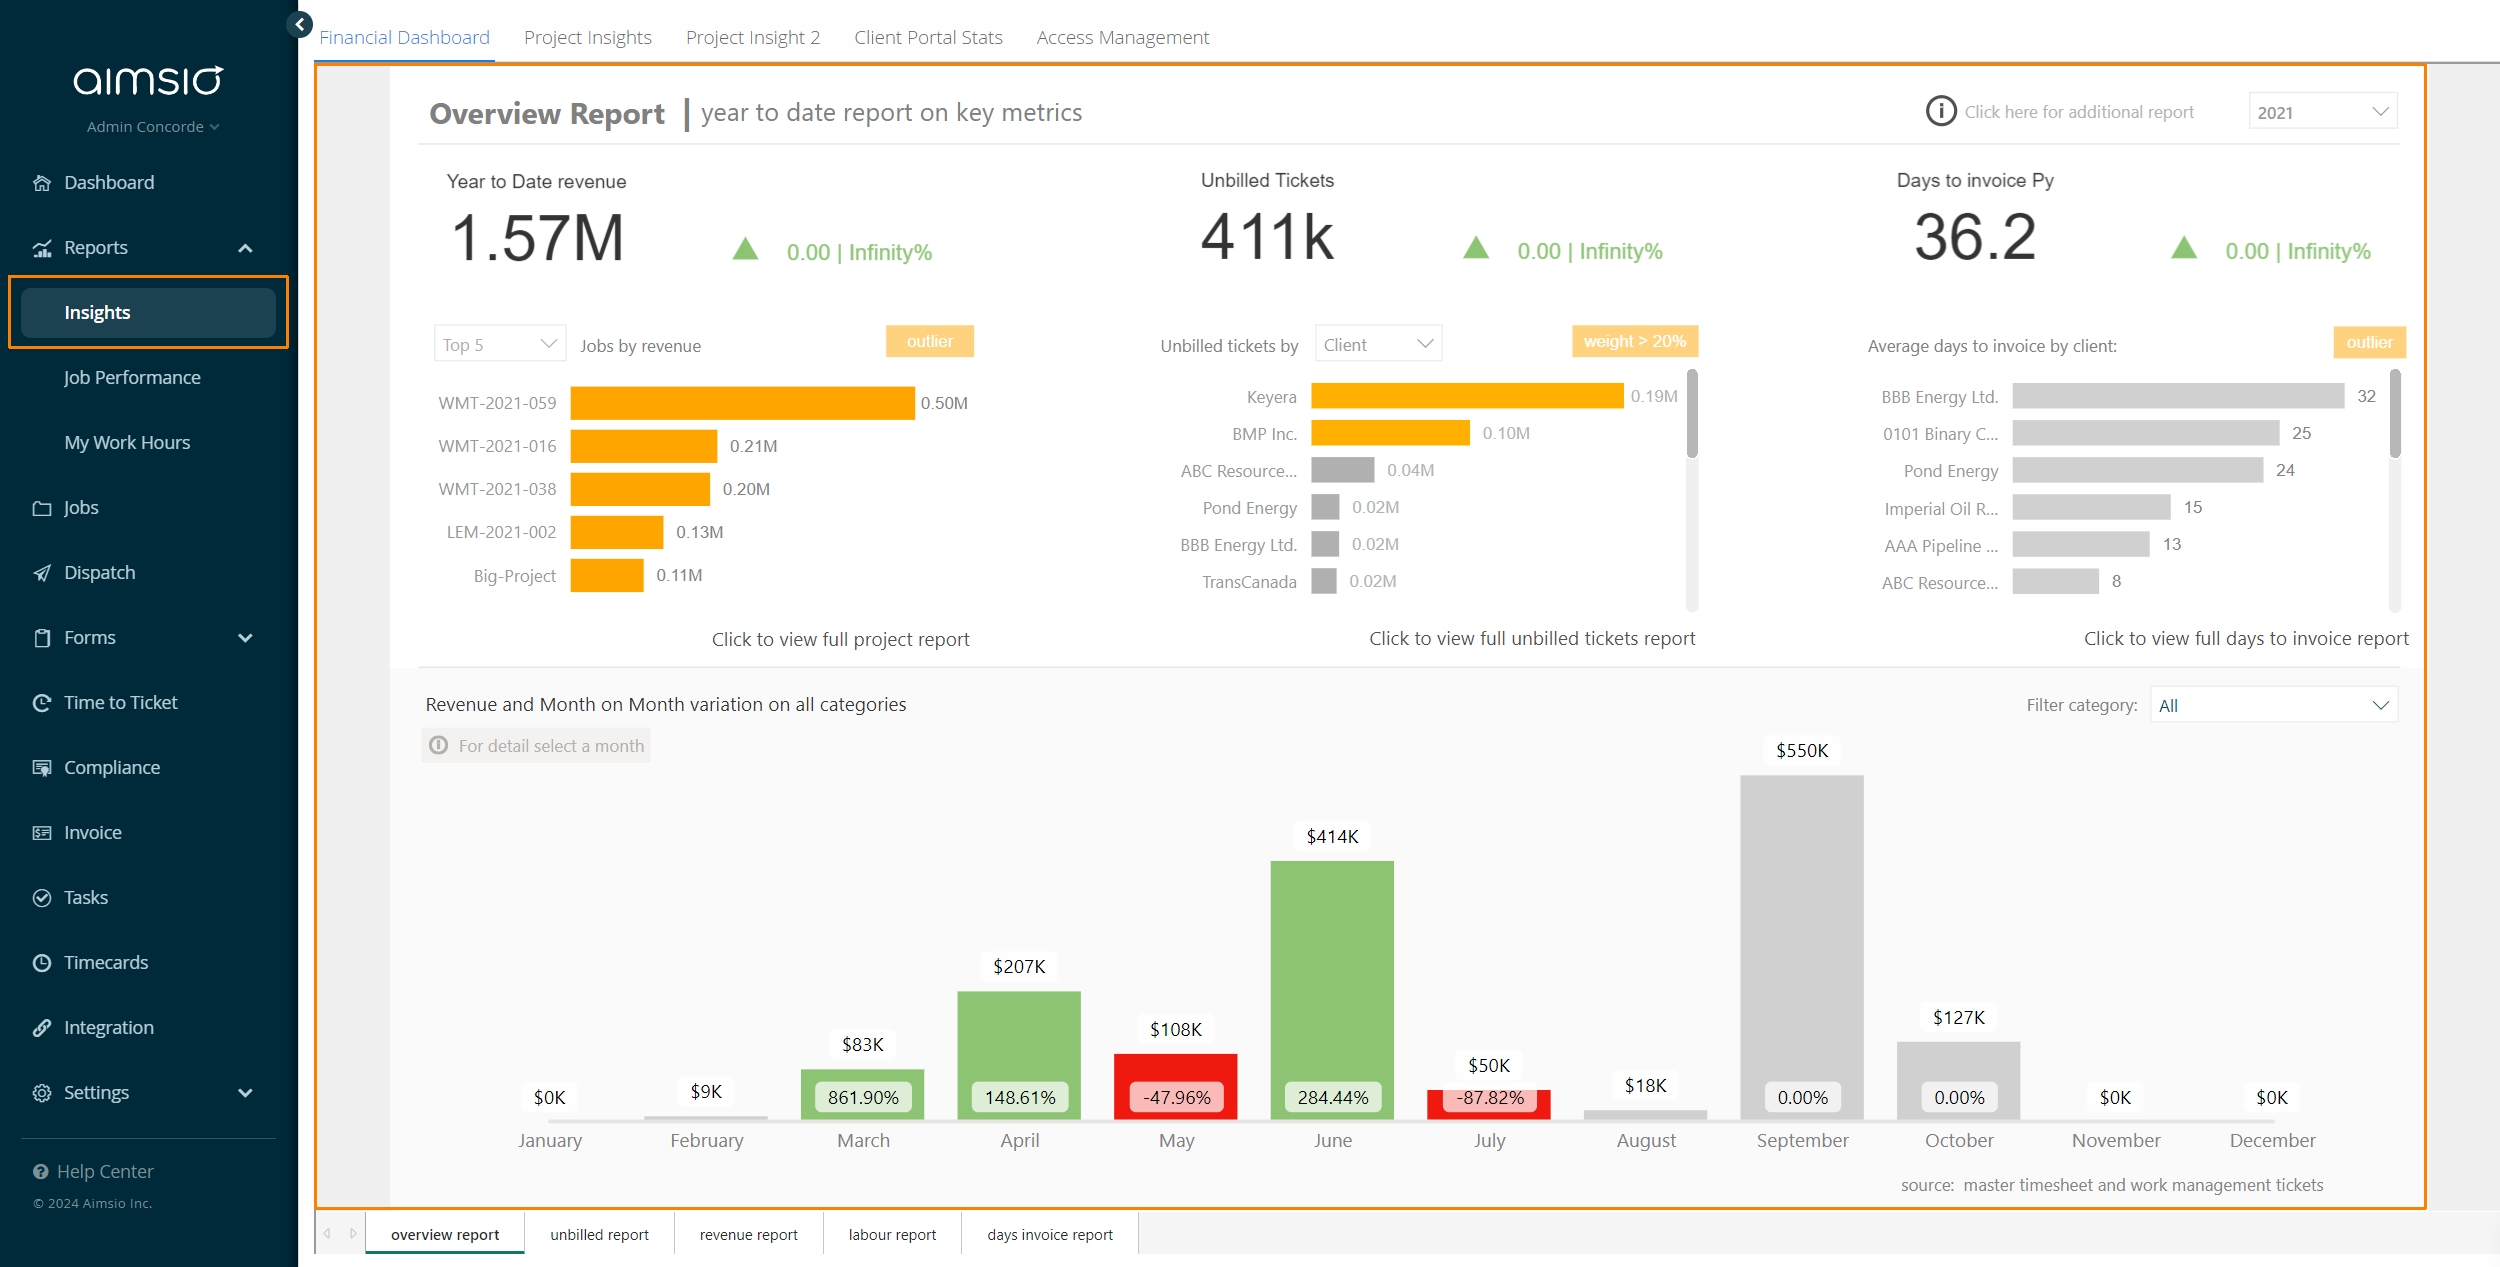Expand the Forms submenu chevron
Viewport: 2500px width, 1267px height.
pos(245,638)
